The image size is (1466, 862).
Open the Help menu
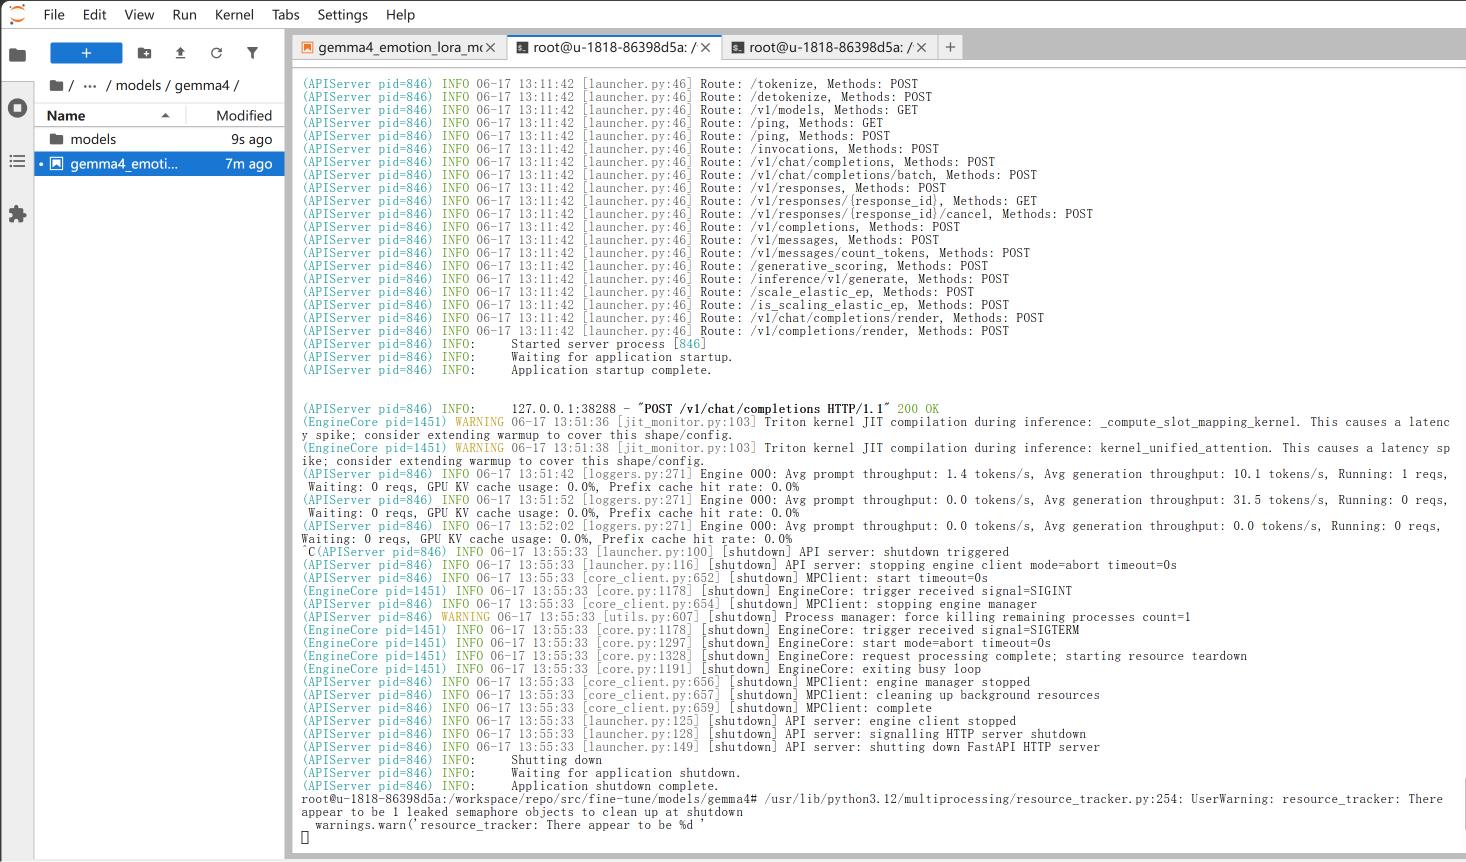click(400, 15)
